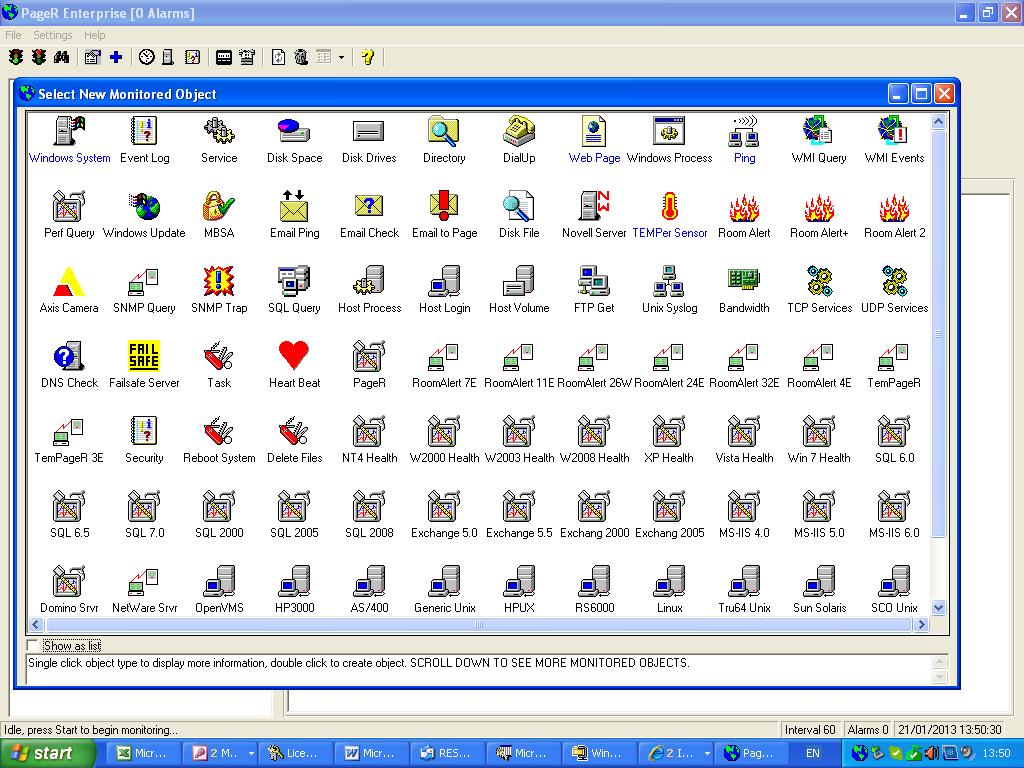Choose the FTP Get icon

point(594,281)
